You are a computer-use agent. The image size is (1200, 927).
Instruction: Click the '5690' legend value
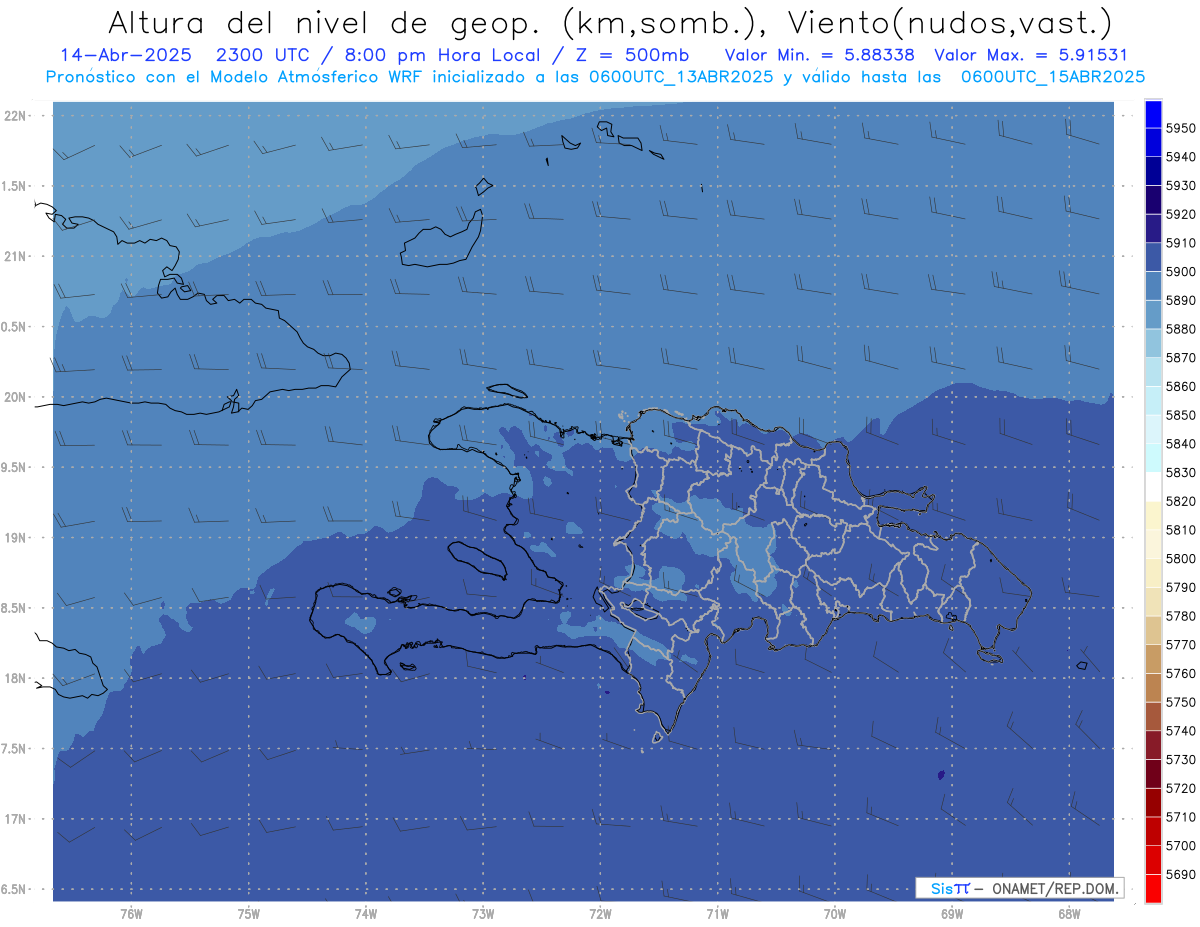(x=1181, y=875)
